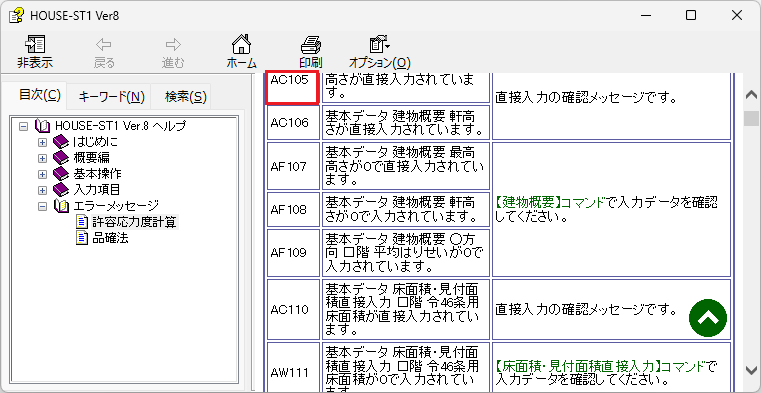
Task: Expand the 入力項目 tree node
Action: [42, 190]
